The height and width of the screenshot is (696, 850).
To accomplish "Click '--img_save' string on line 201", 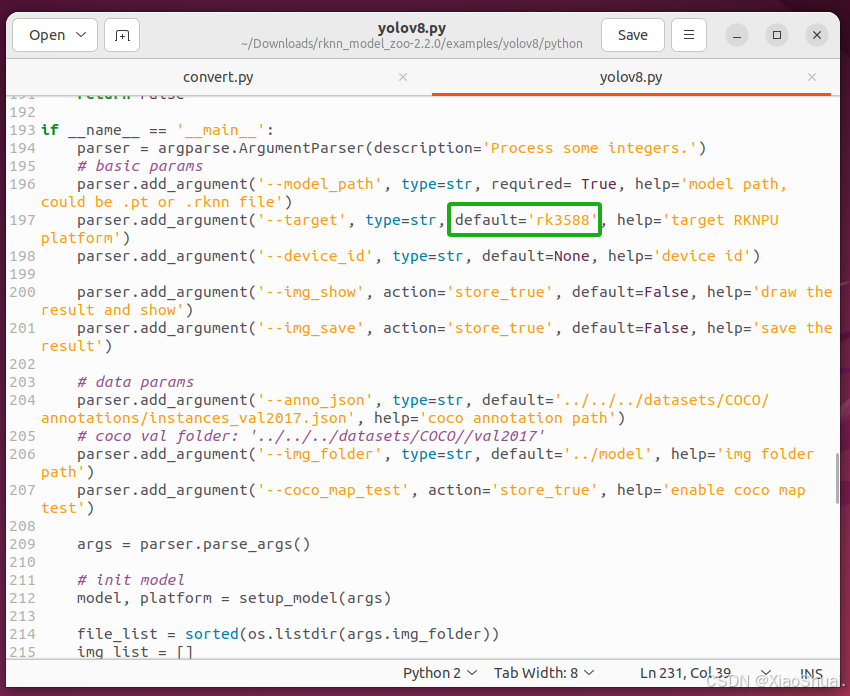I will click(x=311, y=328).
